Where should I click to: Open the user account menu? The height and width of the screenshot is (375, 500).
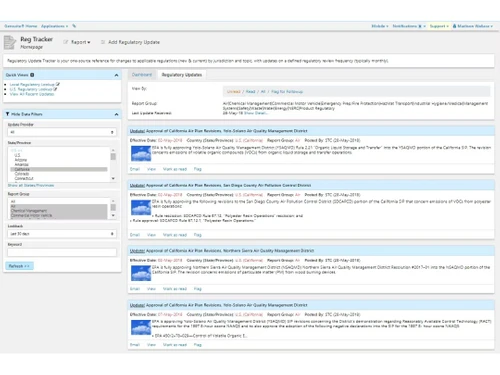473,26
